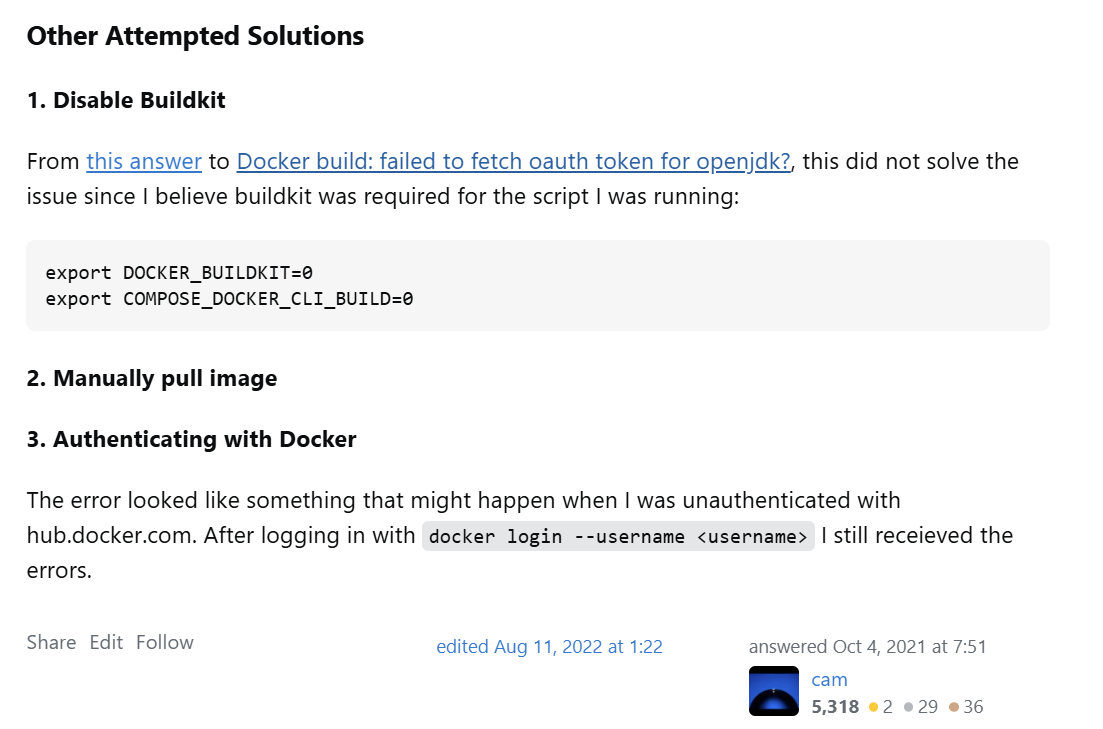
Task: Open the Docker build oauth token question link
Action: pyautogui.click(x=514, y=161)
